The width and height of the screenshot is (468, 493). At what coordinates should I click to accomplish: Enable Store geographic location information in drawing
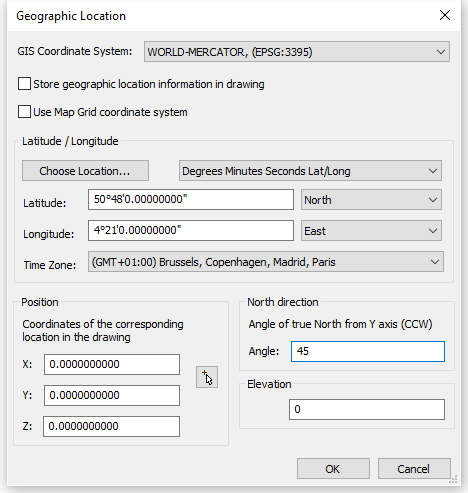coord(24,84)
